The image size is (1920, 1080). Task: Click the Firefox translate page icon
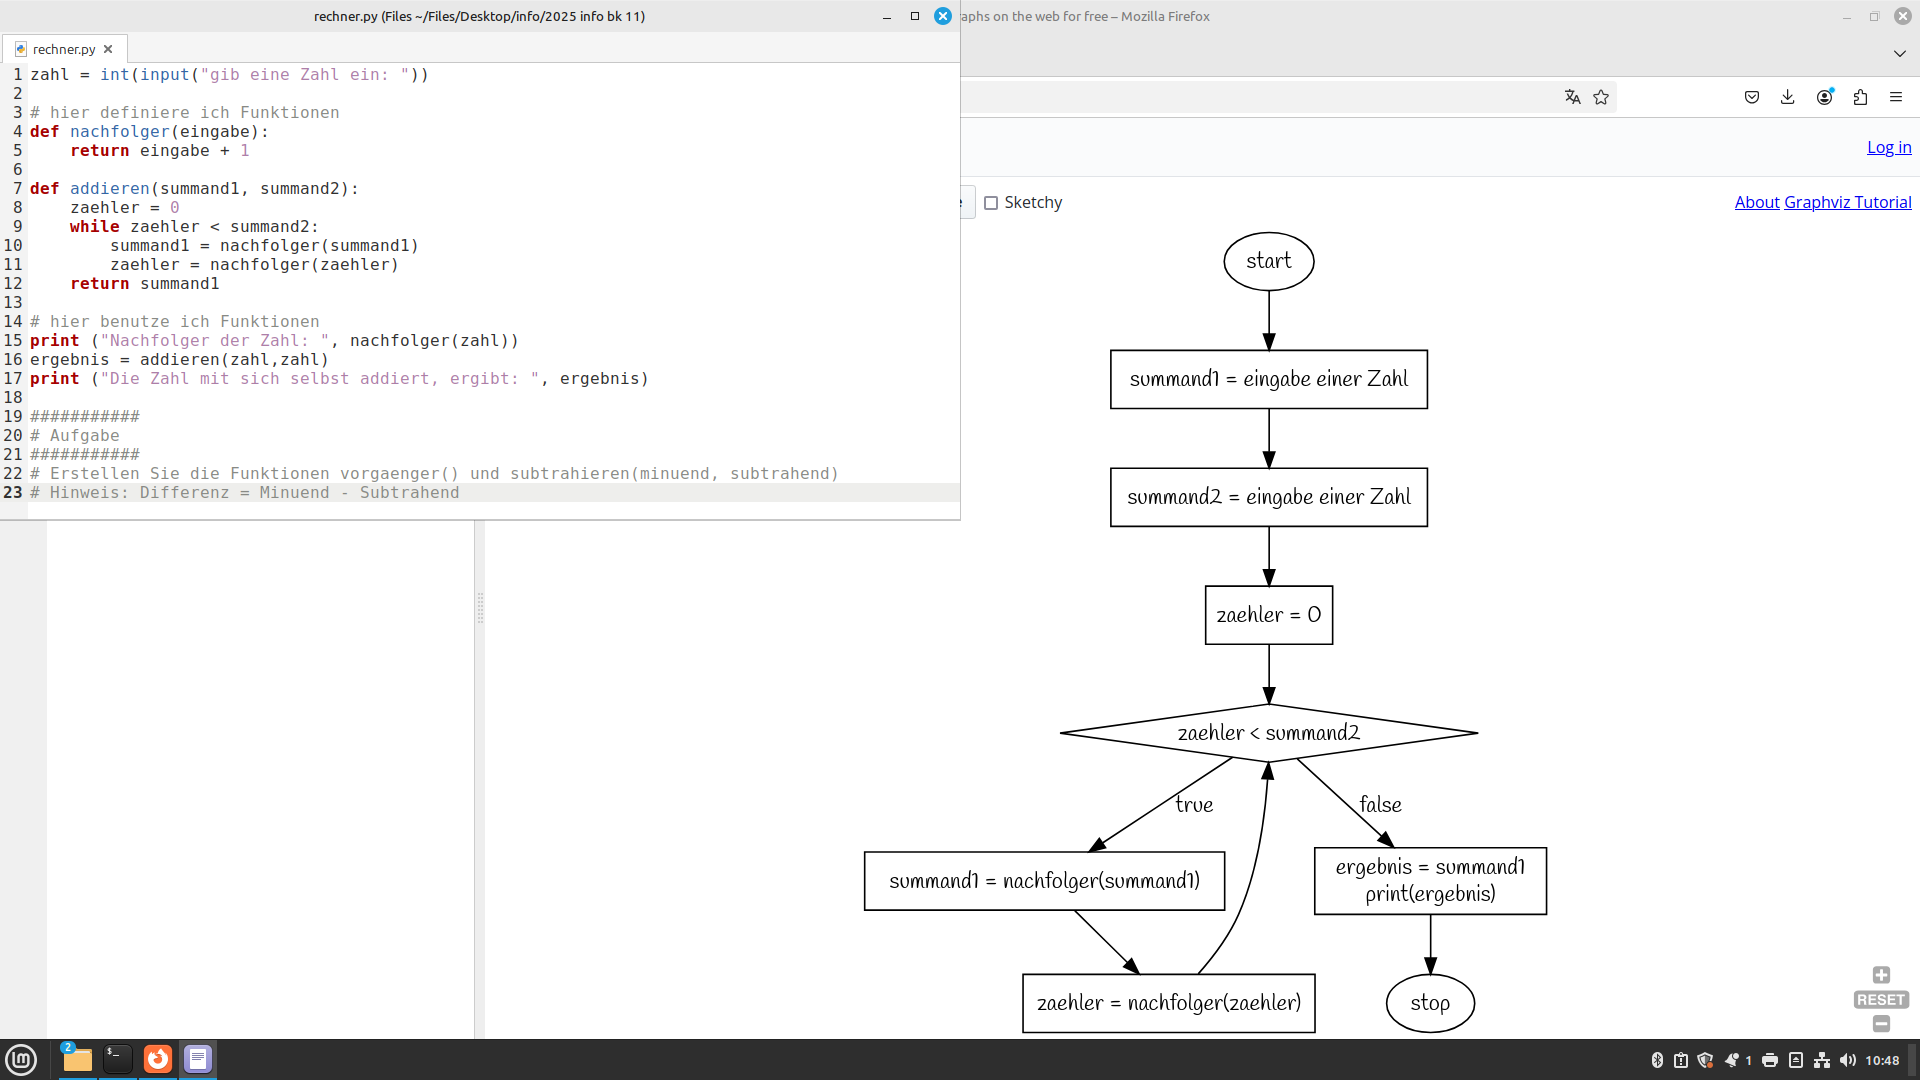[x=1572, y=97]
